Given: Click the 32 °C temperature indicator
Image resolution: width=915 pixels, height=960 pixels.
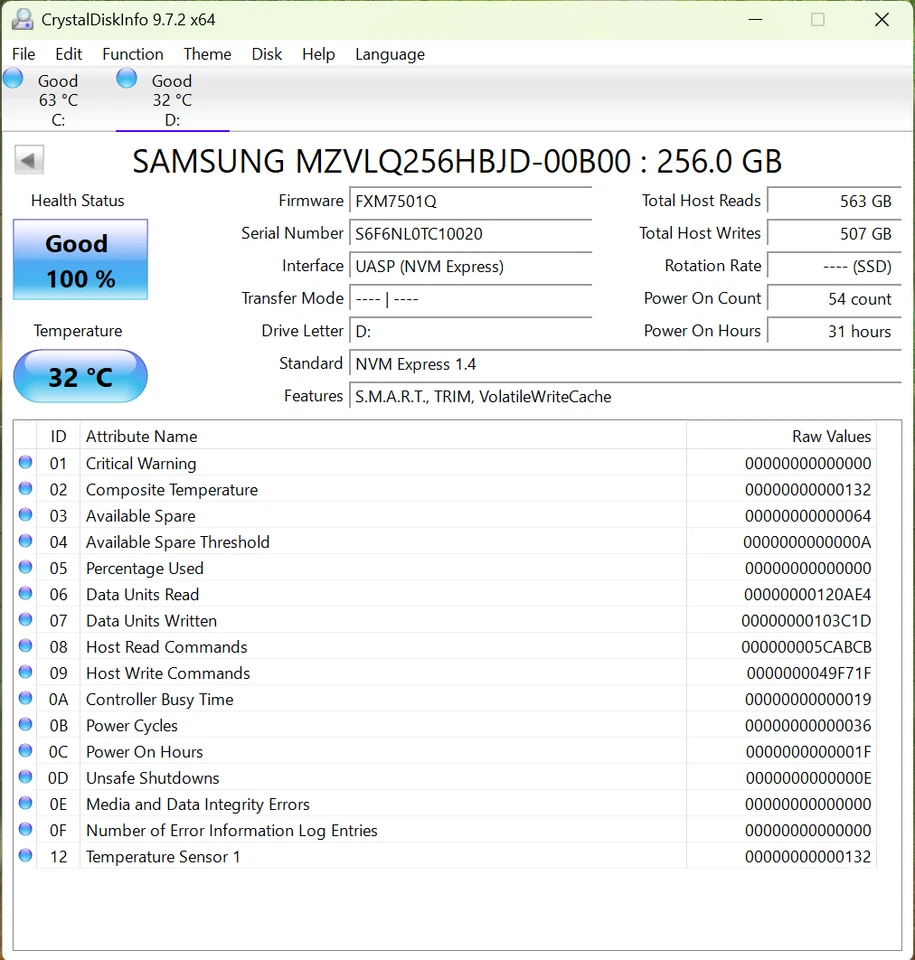Looking at the screenshot, I should click(x=79, y=376).
